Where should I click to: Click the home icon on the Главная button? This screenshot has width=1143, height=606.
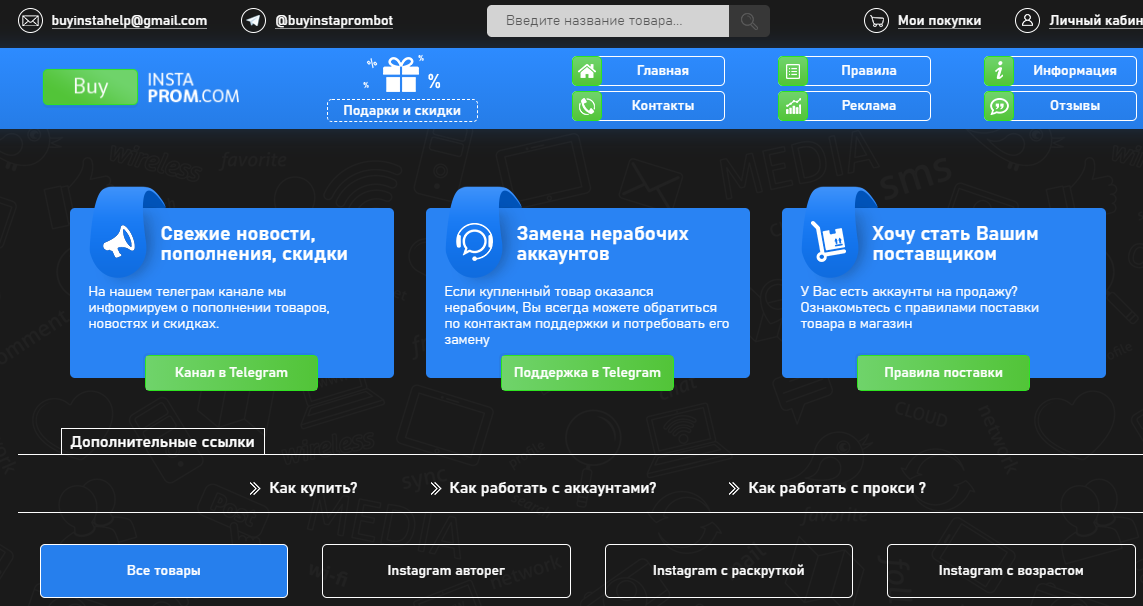[588, 70]
